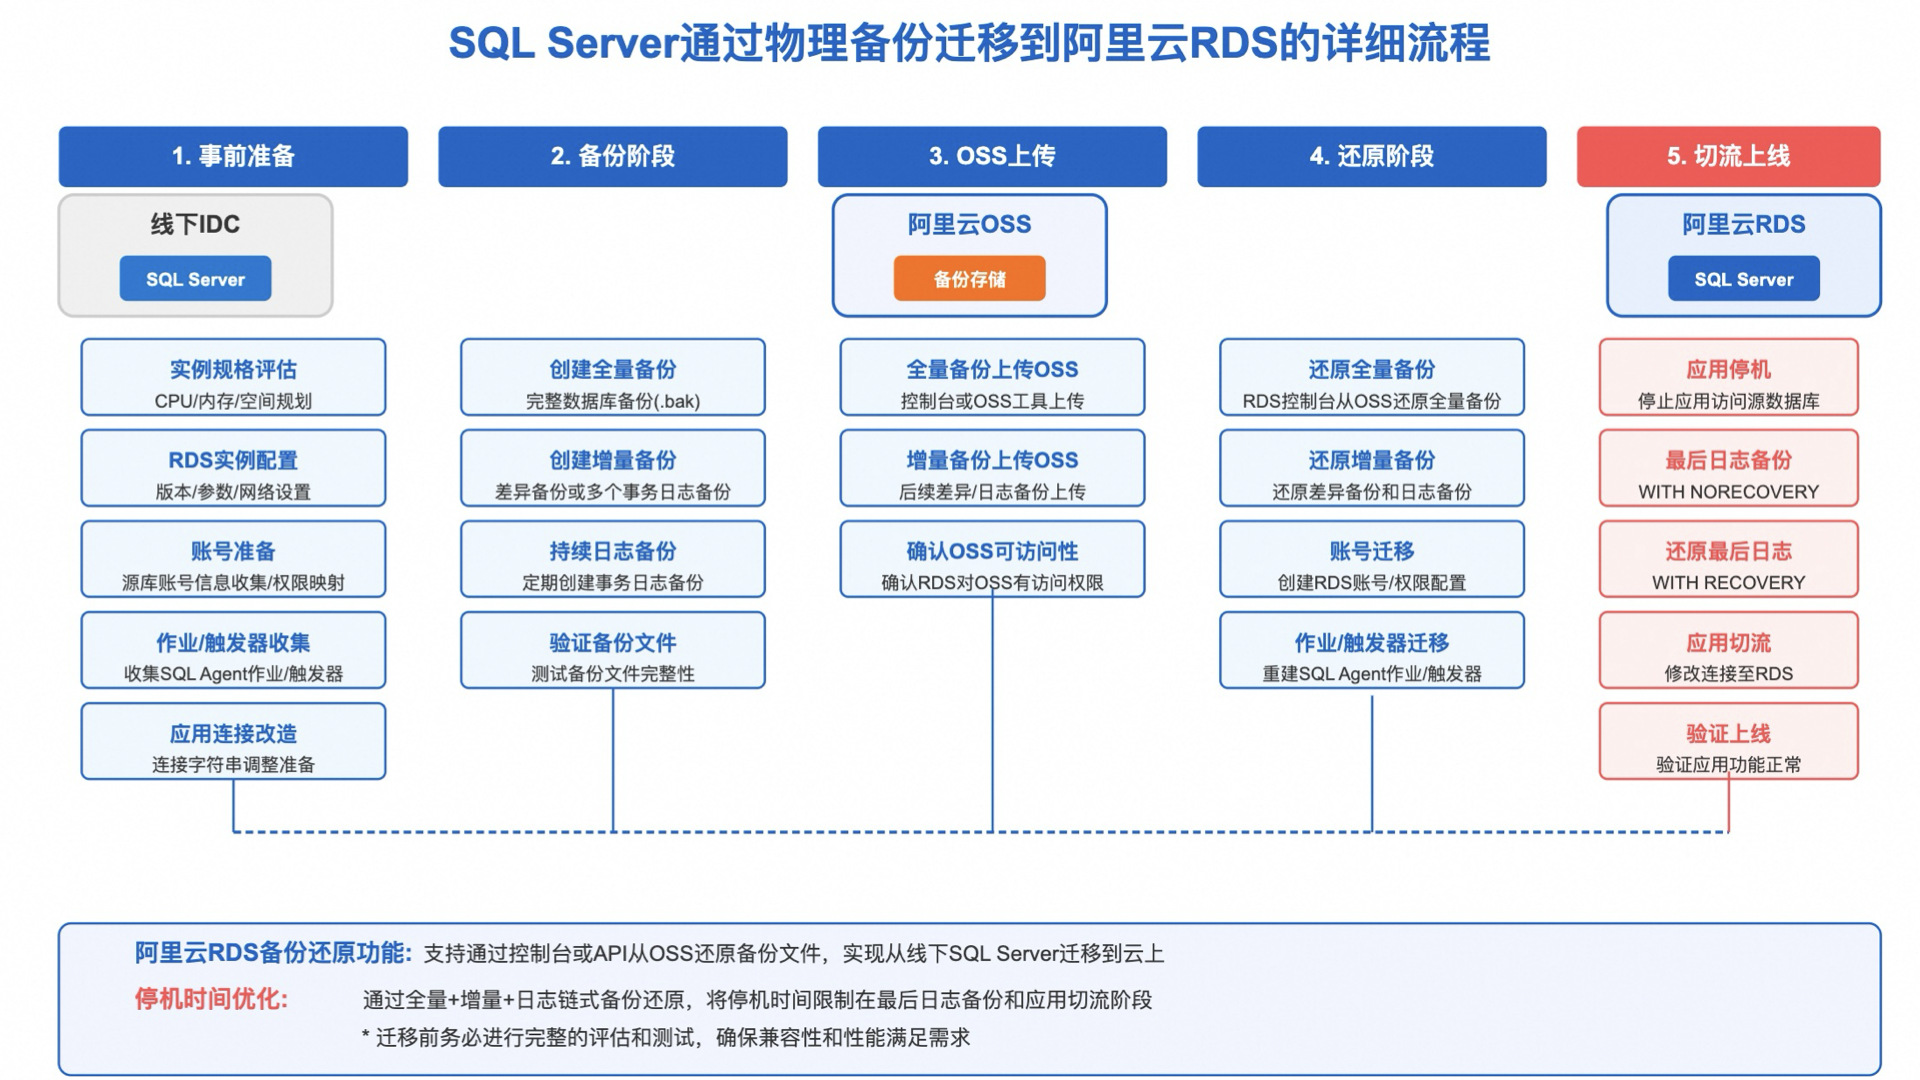Image resolution: width=1920 pixels, height=1080 pixels.
Task: Select the 最后日志备份 step box
Action: tap(1728, 468)
